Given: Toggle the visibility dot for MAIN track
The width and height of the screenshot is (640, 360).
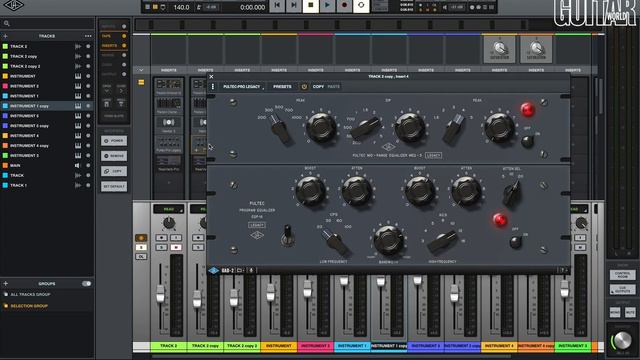Looking at the screenshot, I should point(88,165).
